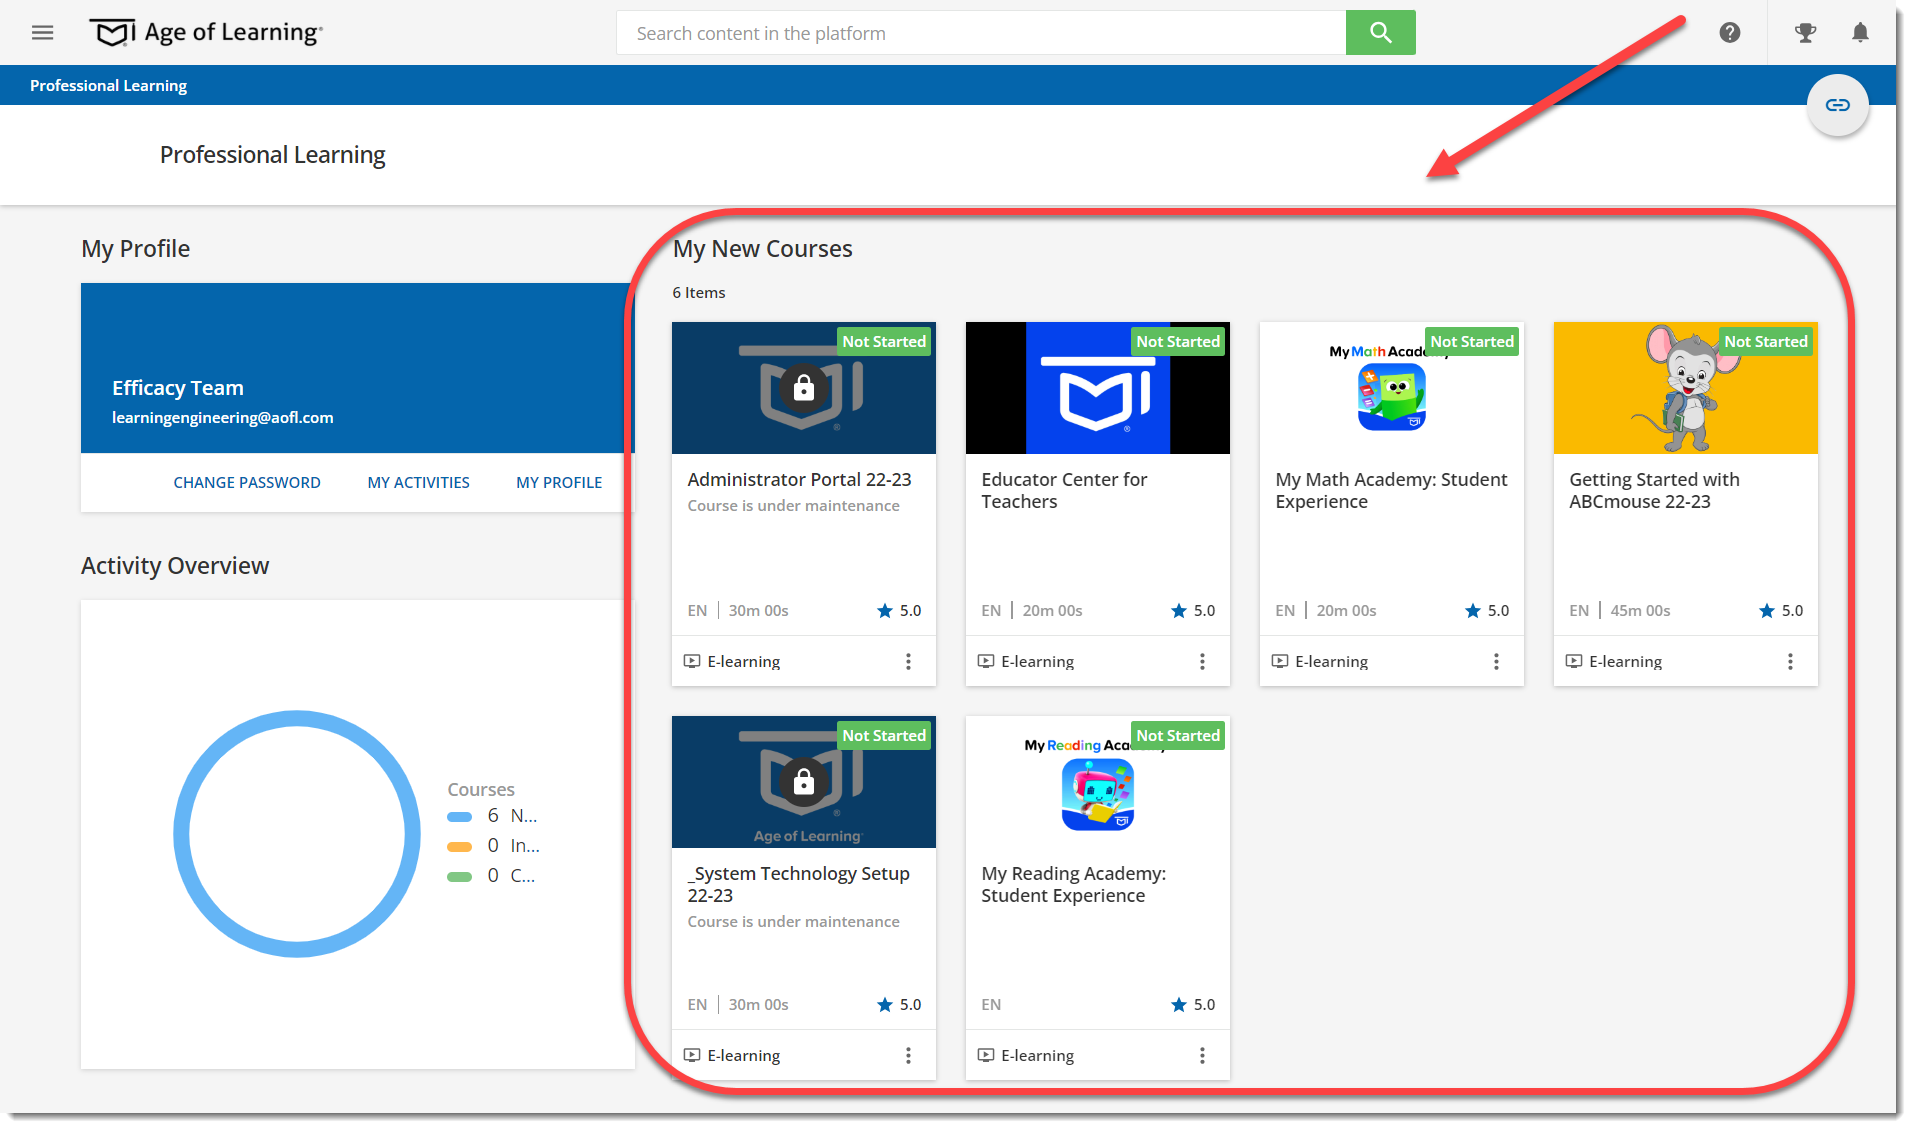Viewport: 1911px width, 1128px height.
Task: Click CHANGE PASSWORD link
Action: tap(247, 483)
